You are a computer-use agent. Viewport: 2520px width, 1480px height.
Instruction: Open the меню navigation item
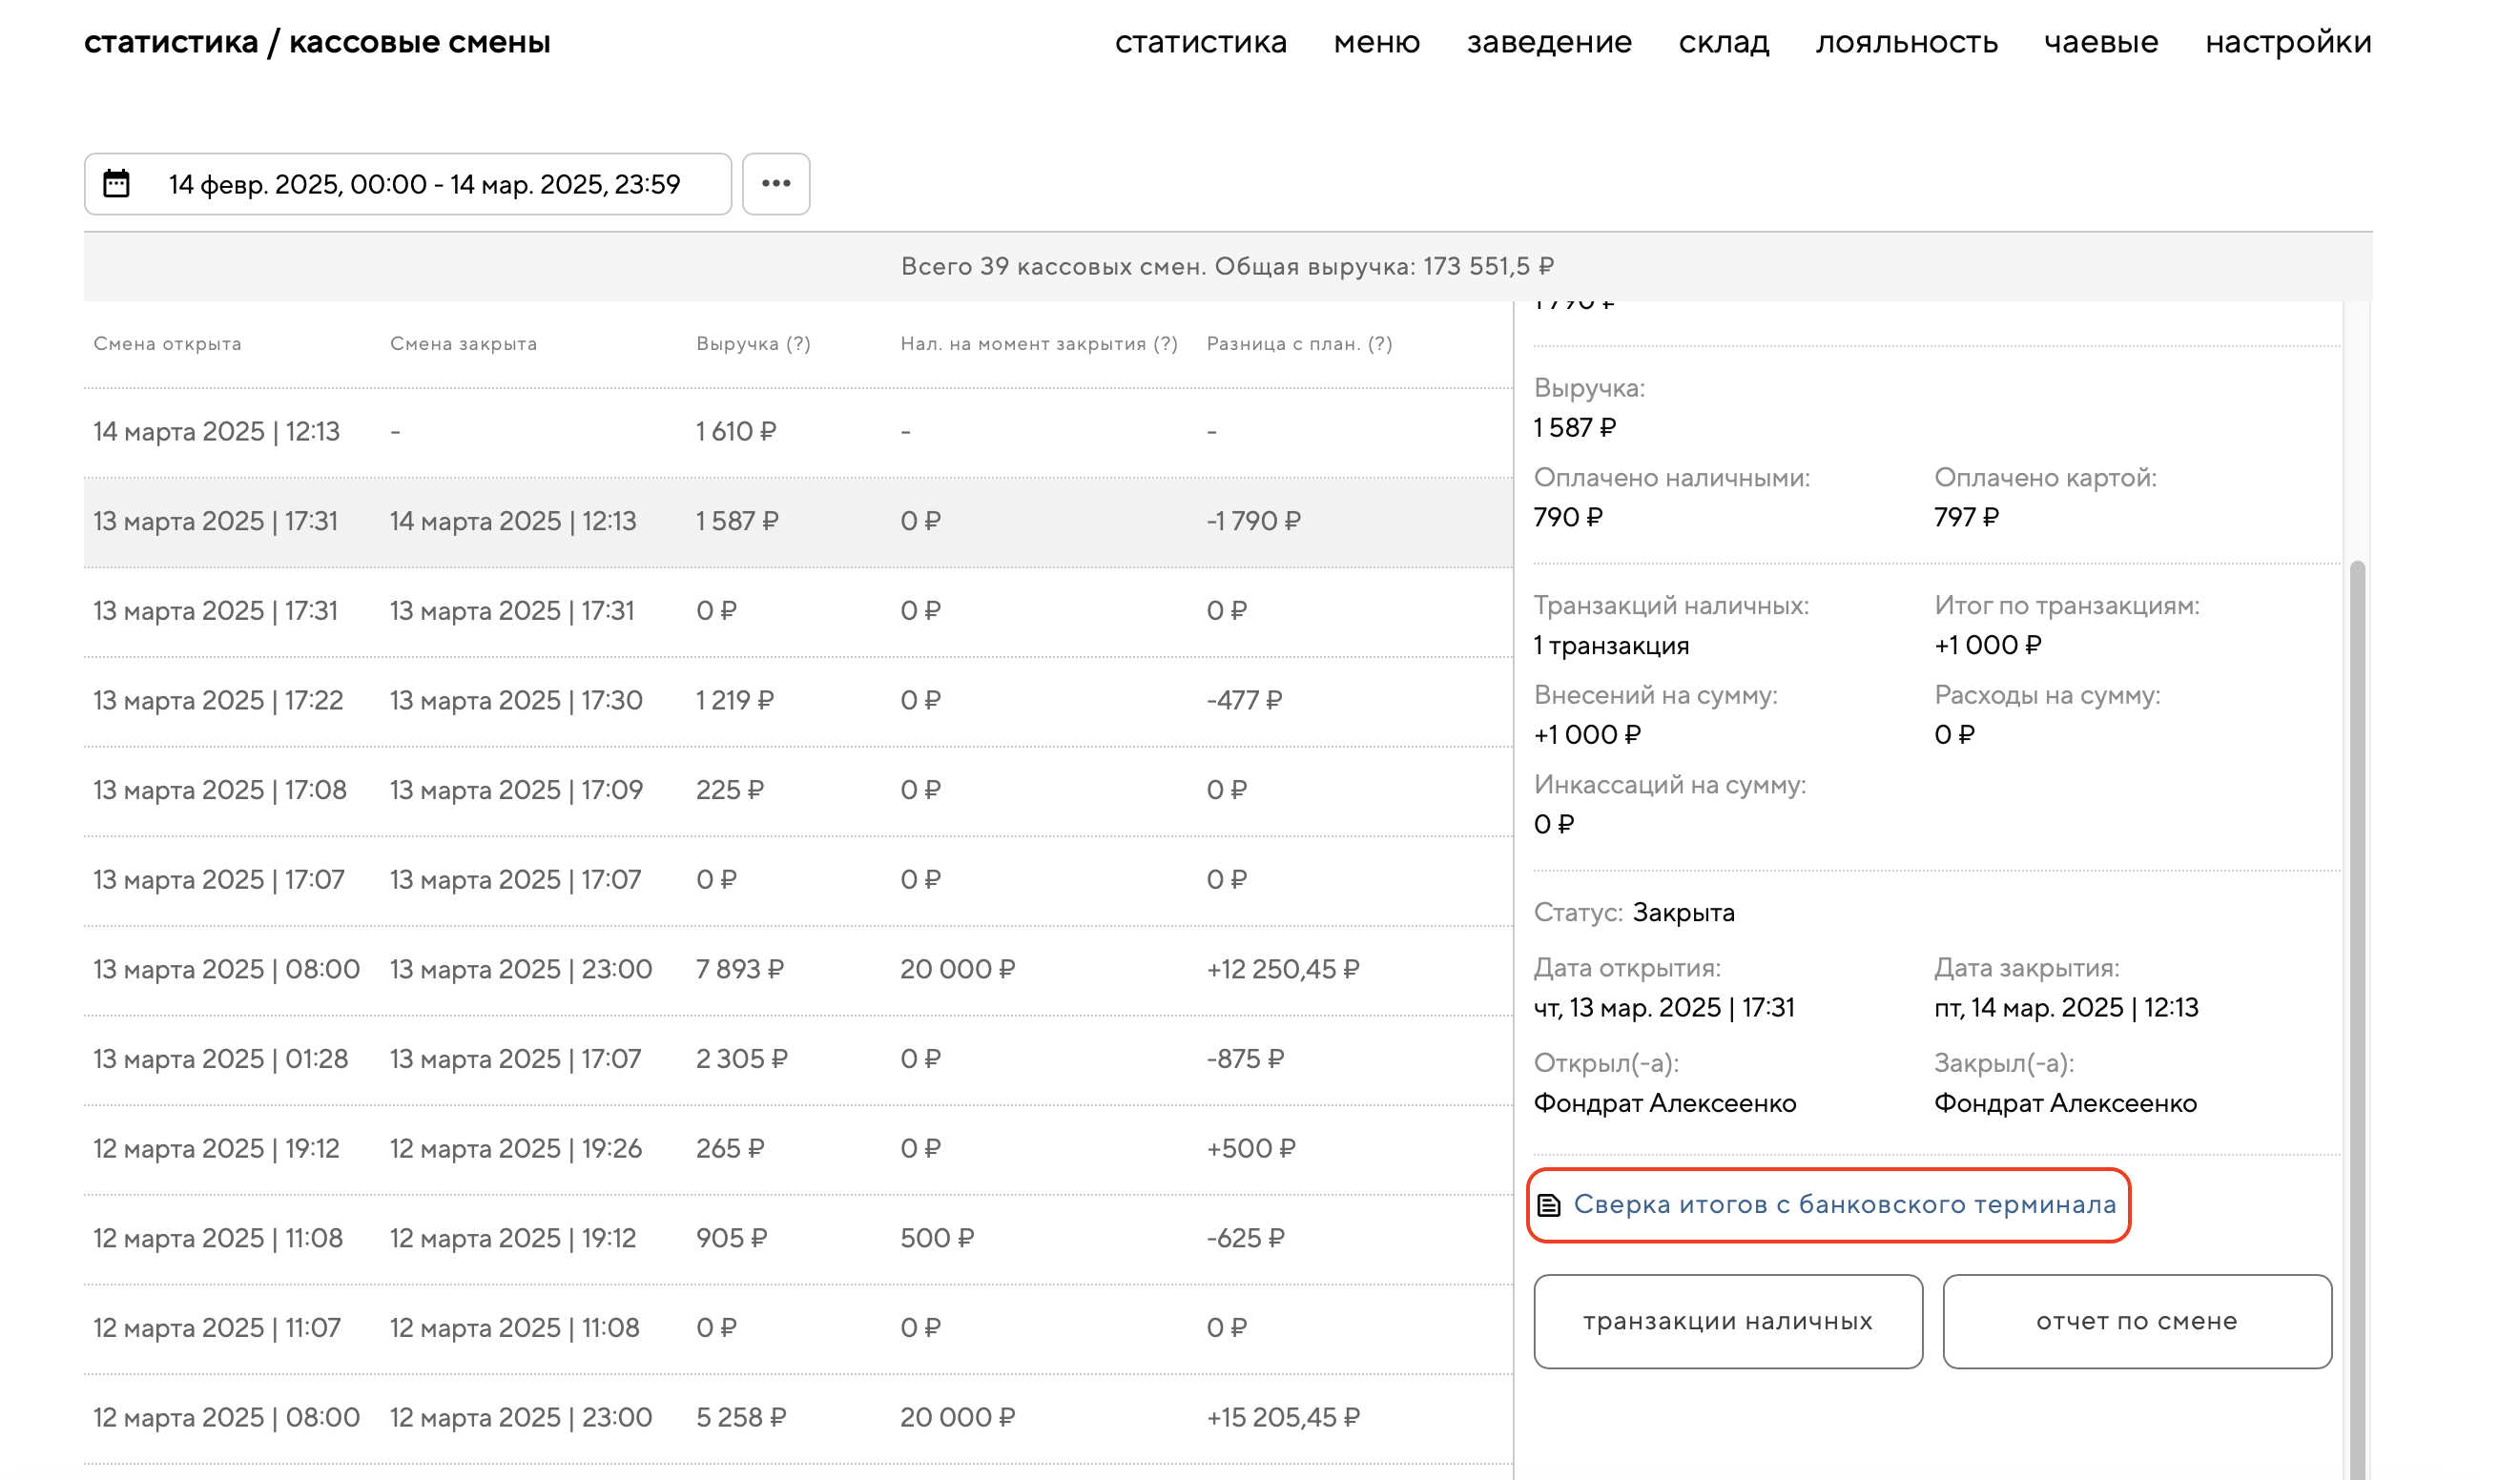[1376, 42]
